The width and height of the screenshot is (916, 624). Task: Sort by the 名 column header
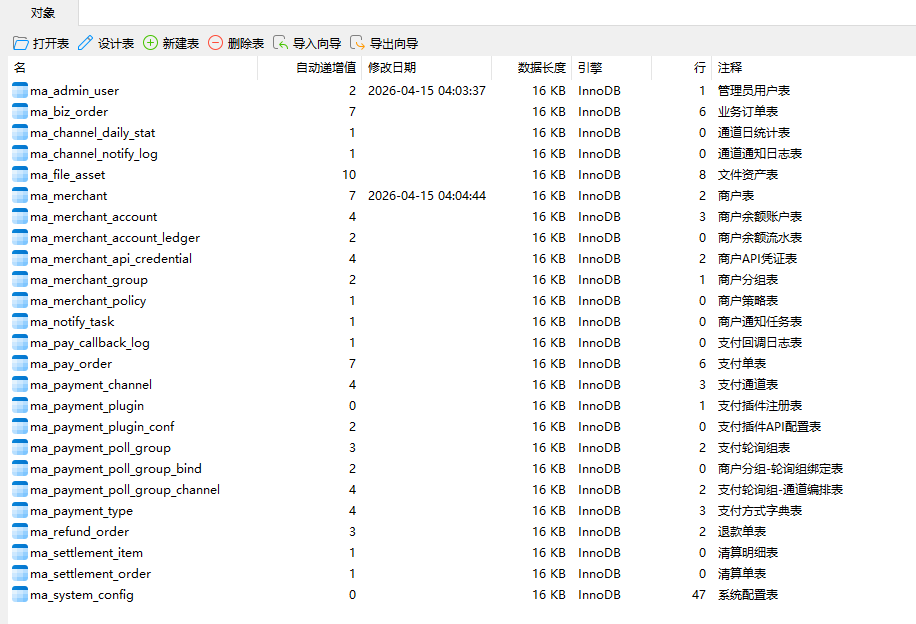pos(21,68)
